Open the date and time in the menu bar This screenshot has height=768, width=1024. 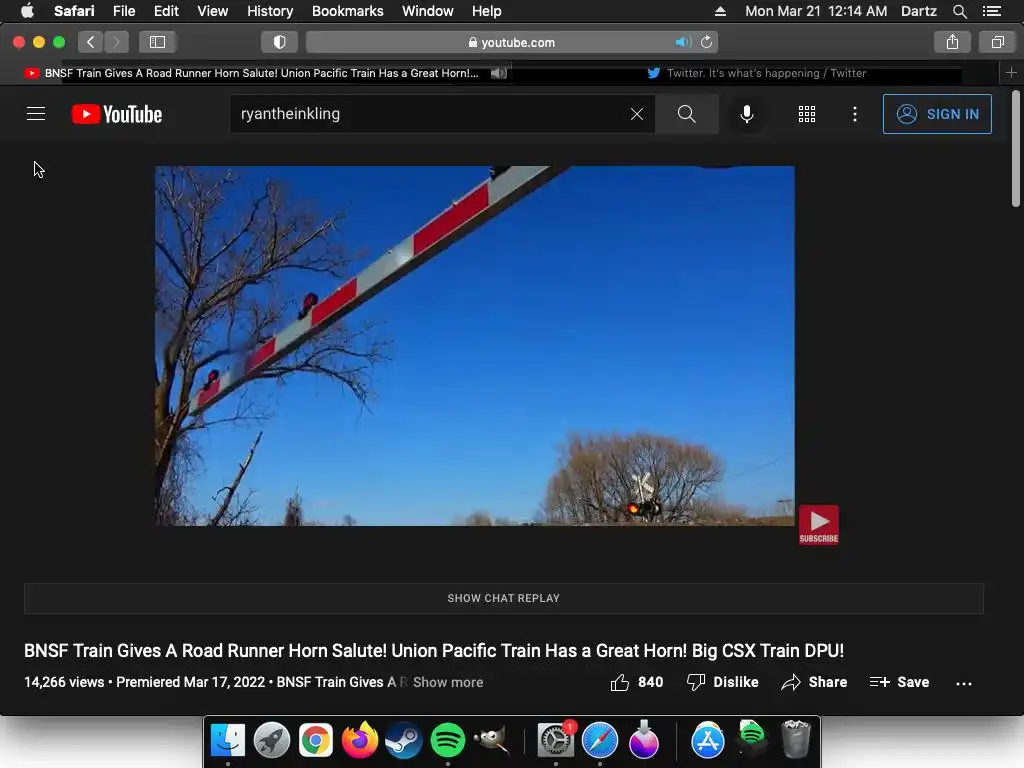816,11
